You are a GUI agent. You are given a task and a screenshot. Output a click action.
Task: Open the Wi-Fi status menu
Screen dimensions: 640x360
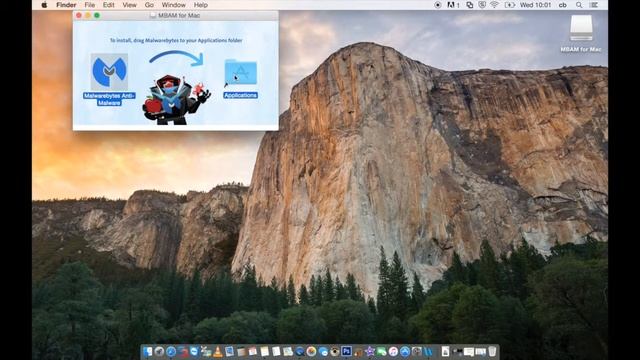coord(494,5)
